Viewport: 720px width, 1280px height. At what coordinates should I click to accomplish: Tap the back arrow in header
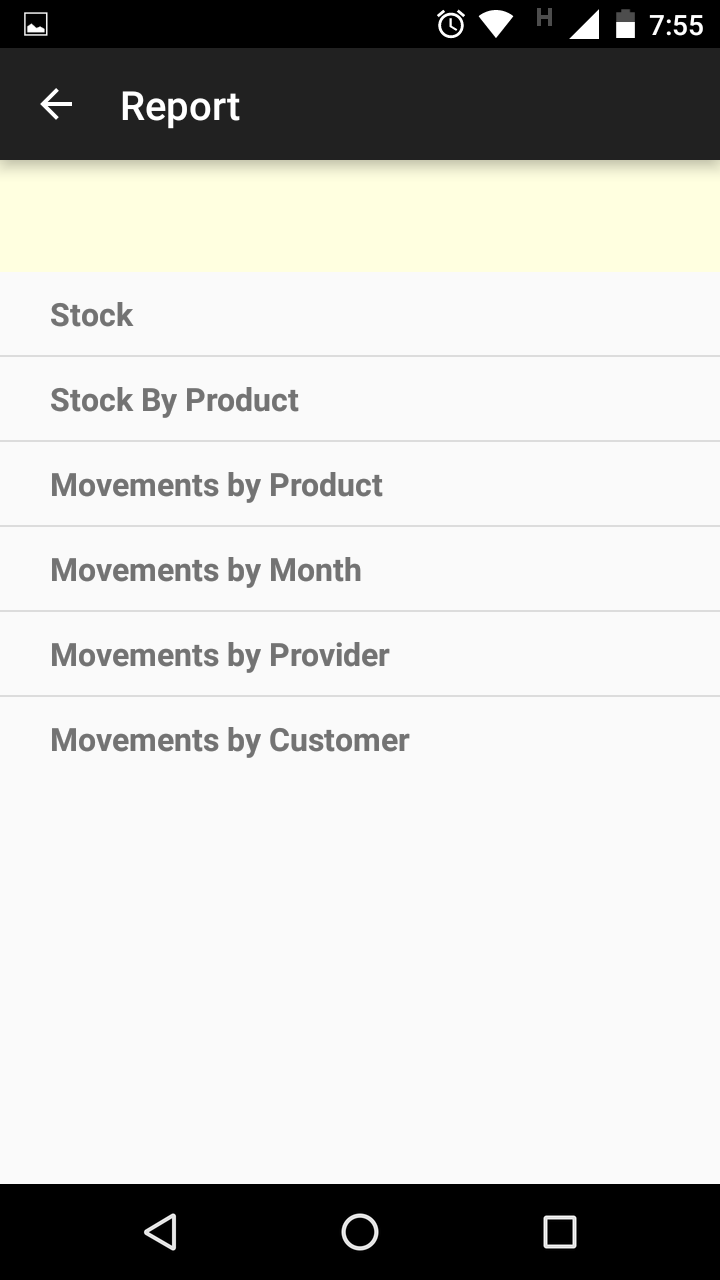tap(56, 104)
